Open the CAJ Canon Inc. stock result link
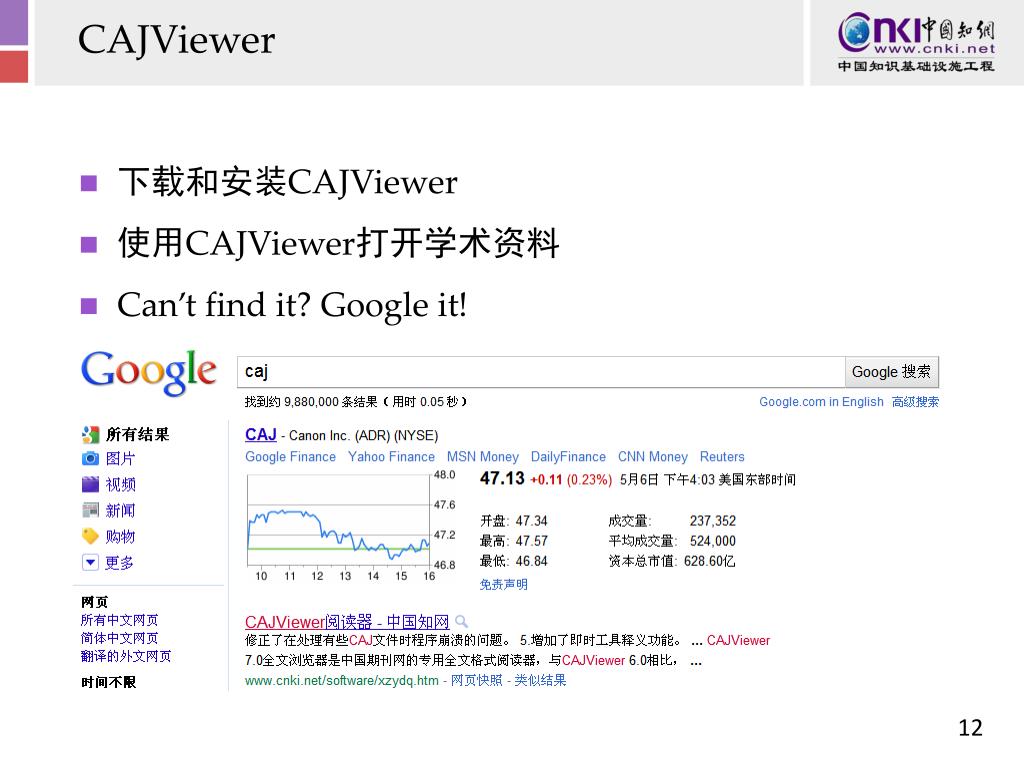This screenshot has height=768, width=1024. (x=261, y=435)
